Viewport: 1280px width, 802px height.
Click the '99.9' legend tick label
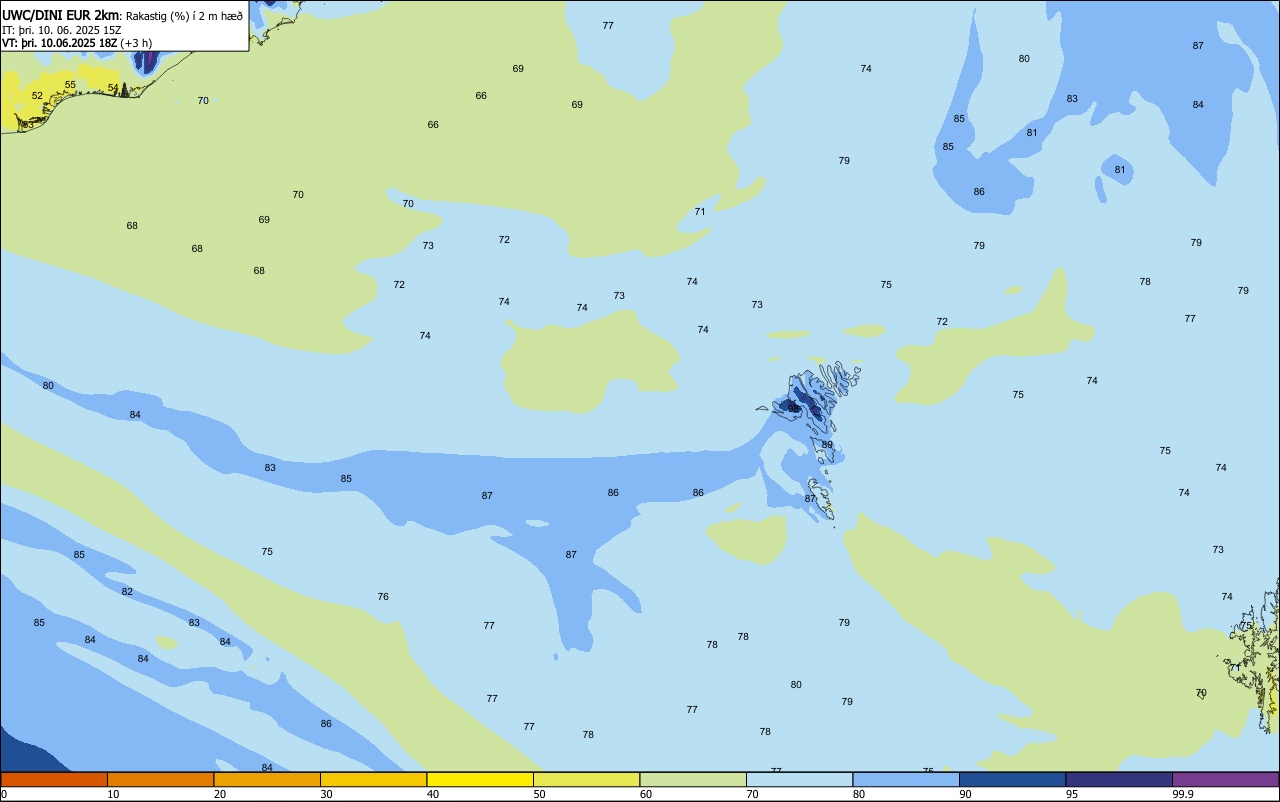1183,794
